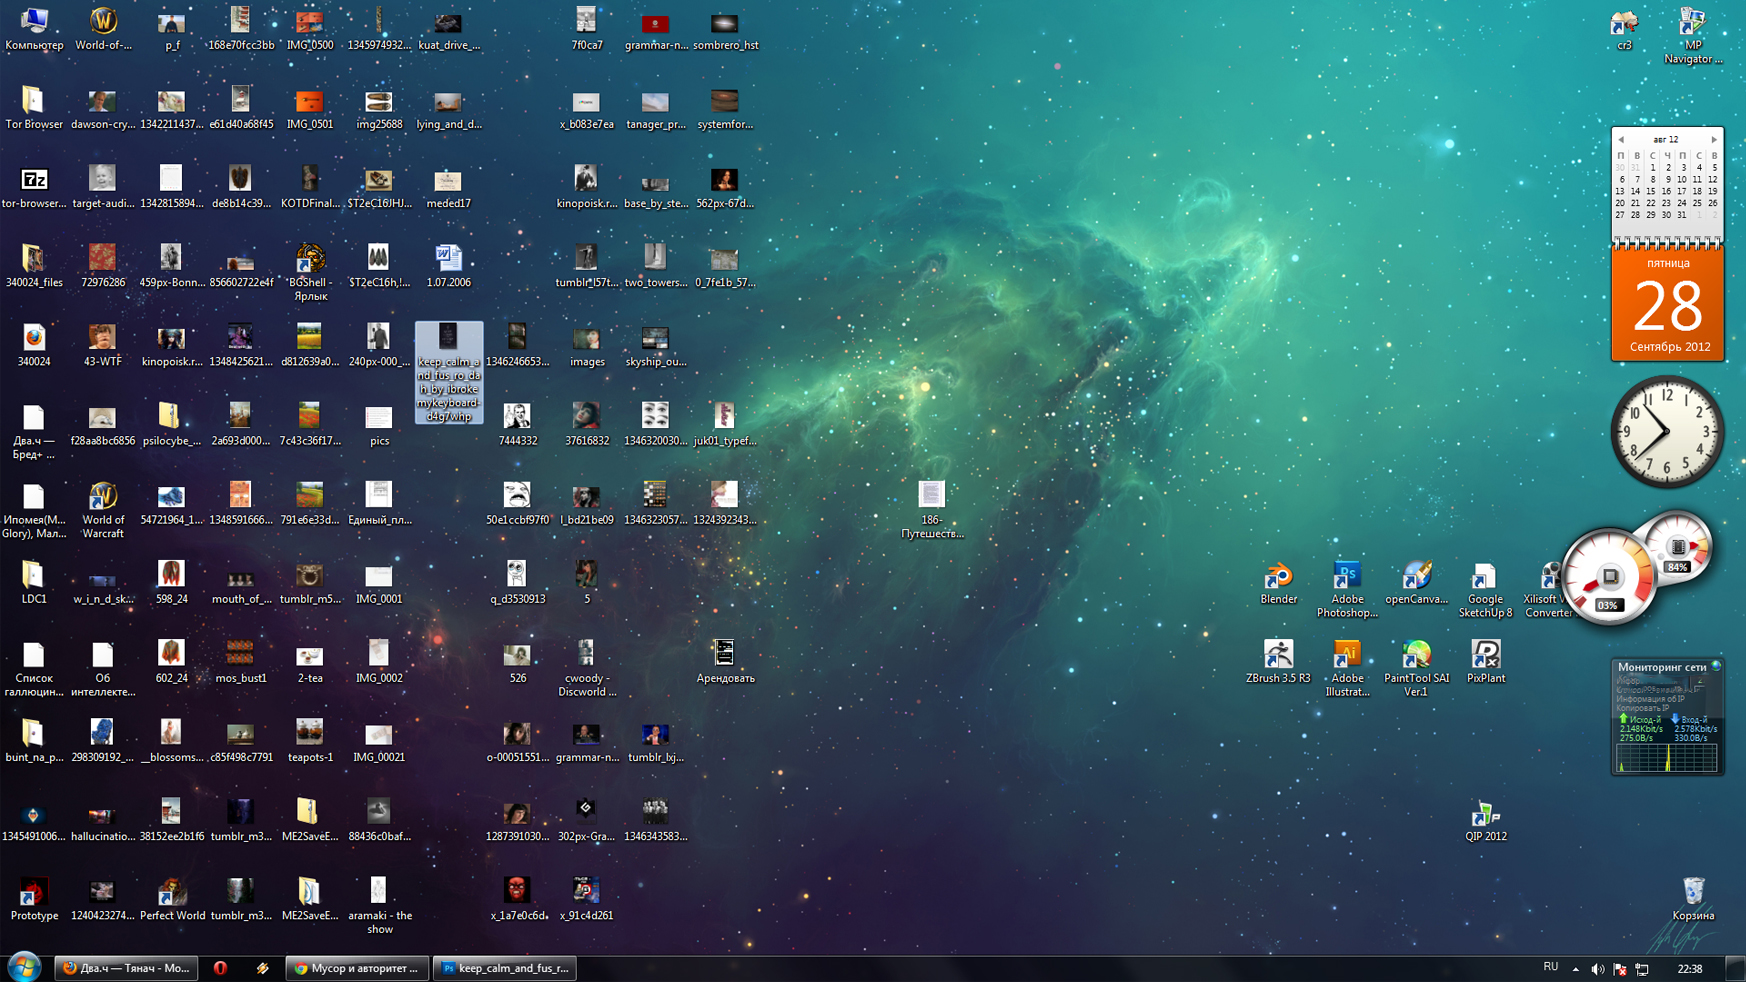Switch to the Firefox taskbar window
The height and width of the screenshot is (982, 1746).
point(126,968)
